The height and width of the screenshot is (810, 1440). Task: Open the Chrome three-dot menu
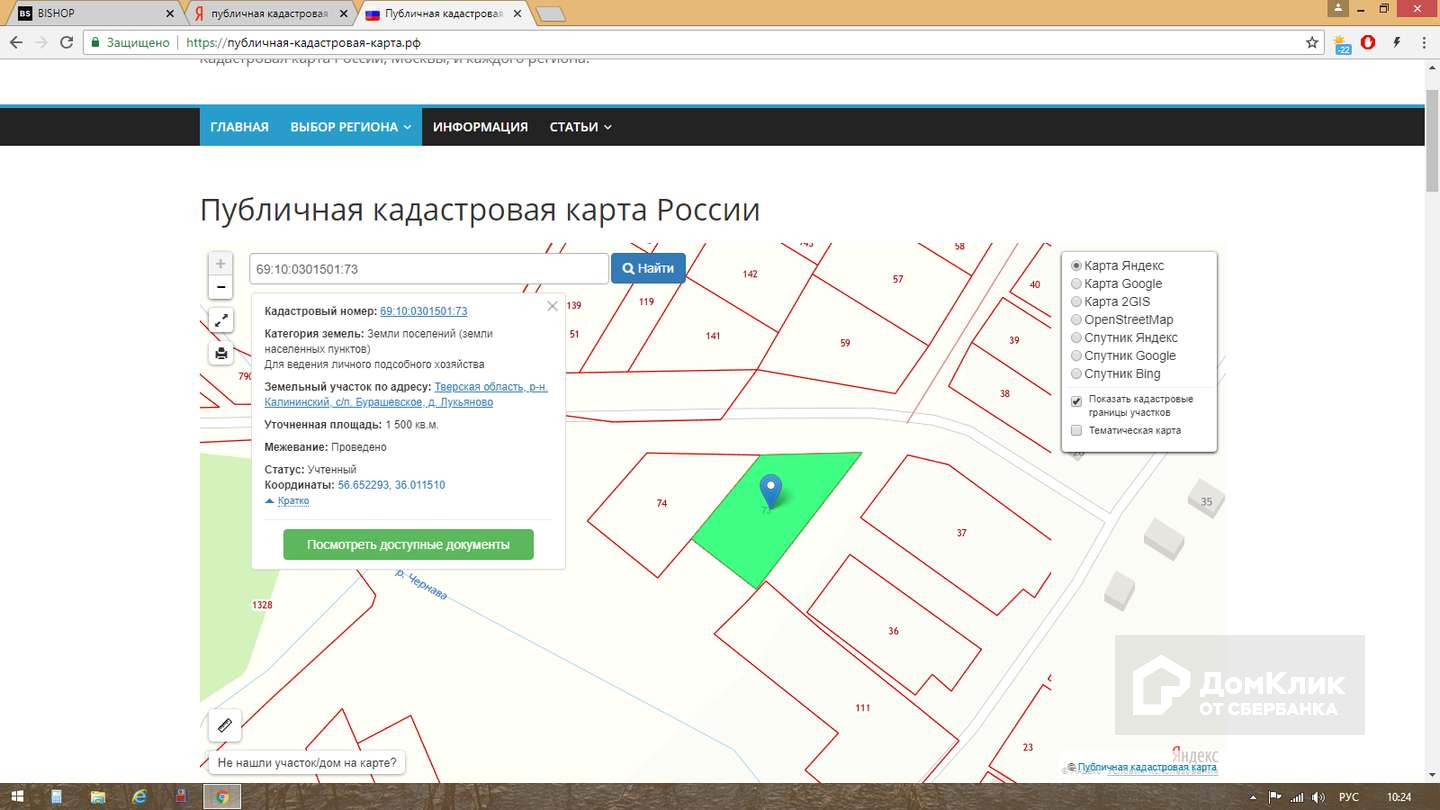point(1424,43)
